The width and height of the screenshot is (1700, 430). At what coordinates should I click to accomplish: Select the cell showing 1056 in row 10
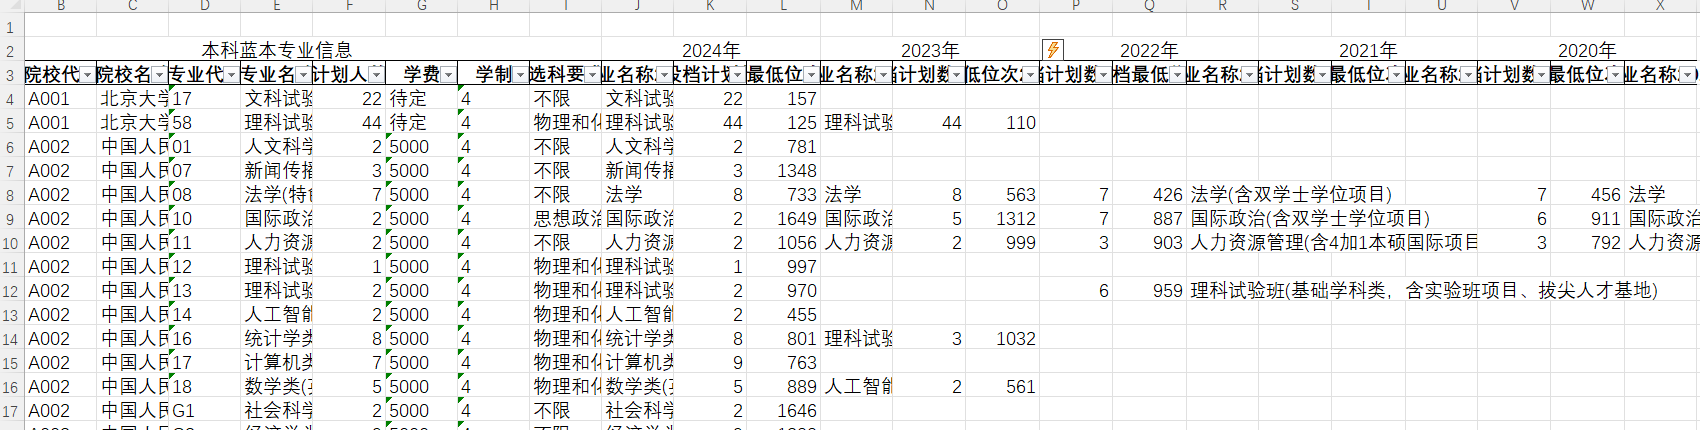(783, 243)
